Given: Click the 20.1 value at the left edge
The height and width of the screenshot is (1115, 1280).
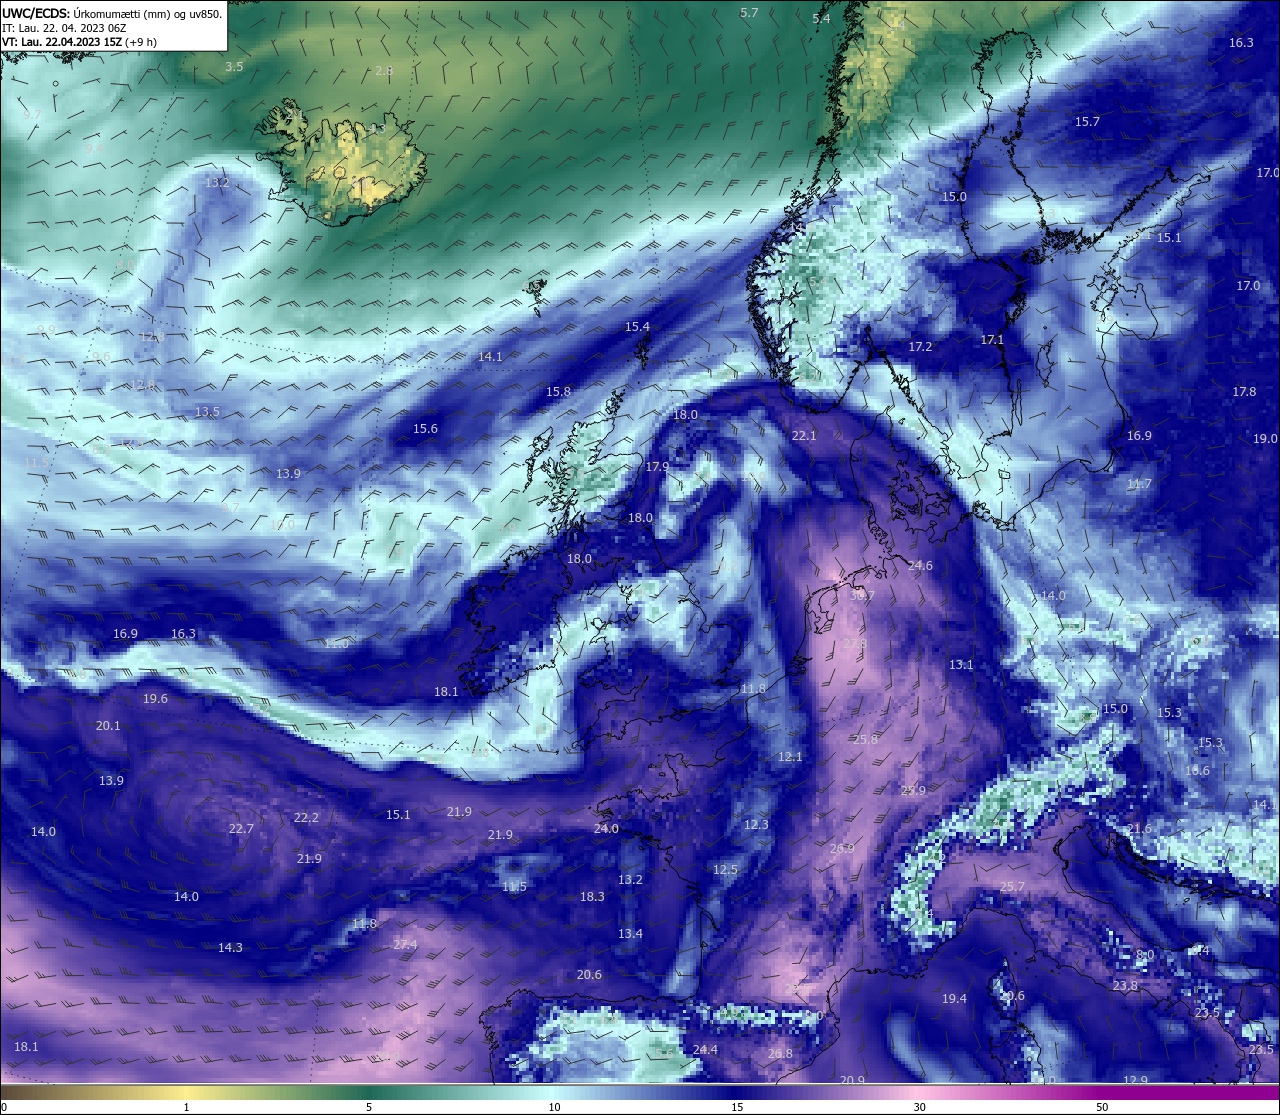Looking at the screenshot, I should click(x=108, y=725).
